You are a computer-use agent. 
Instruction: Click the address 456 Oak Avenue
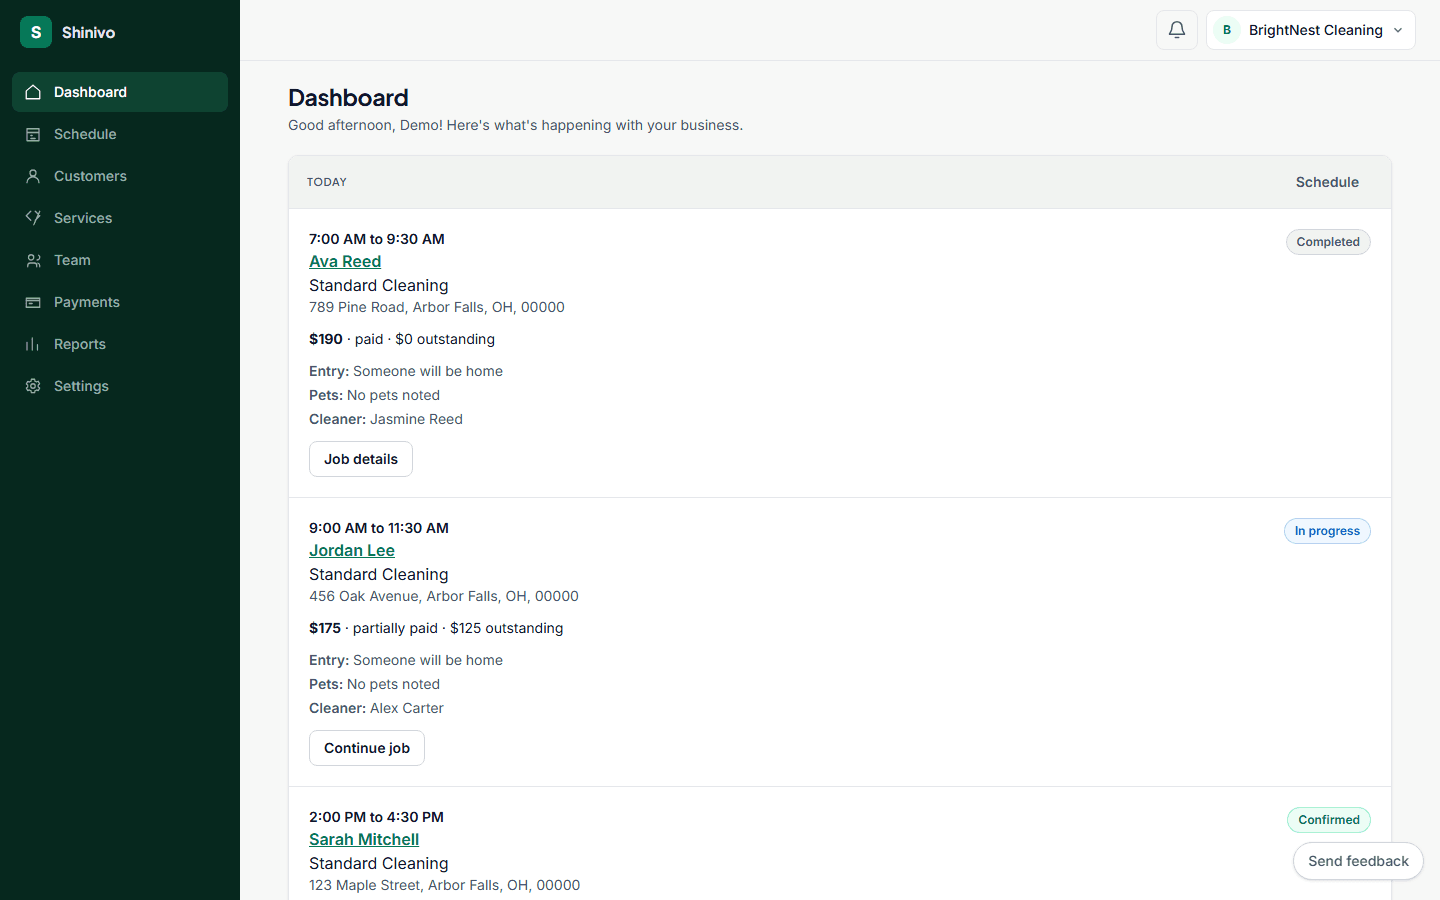click(x=444, y=596)
